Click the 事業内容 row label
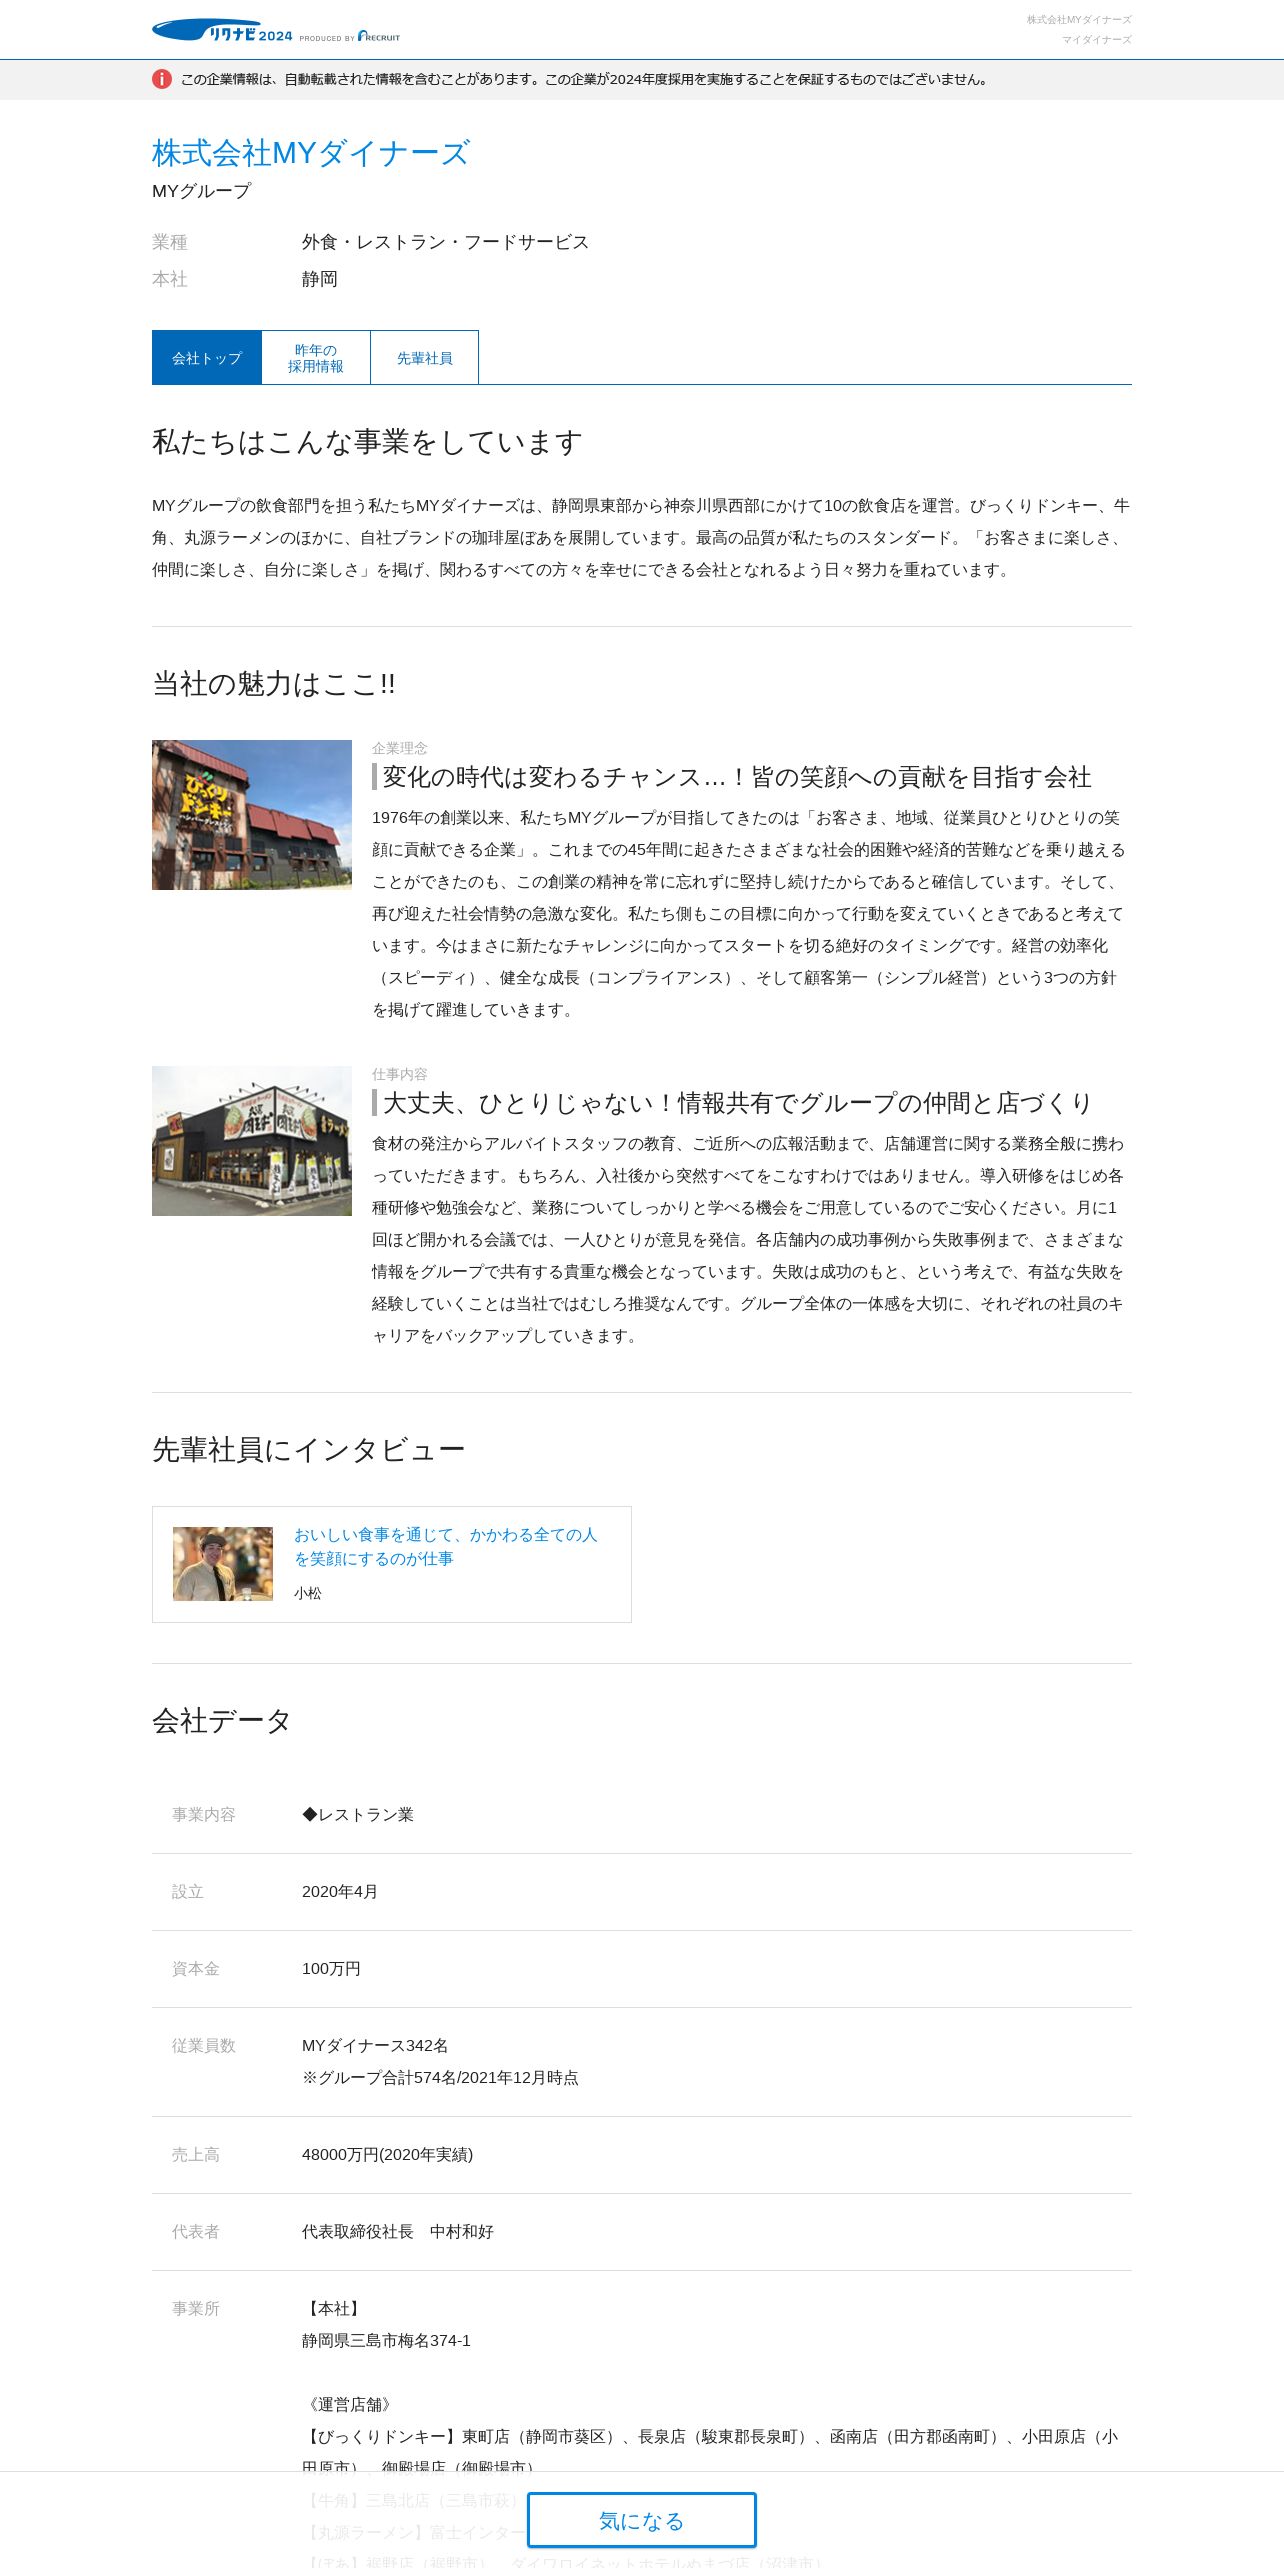This screenshot has height=2568, width=1284. (204, 1815)
